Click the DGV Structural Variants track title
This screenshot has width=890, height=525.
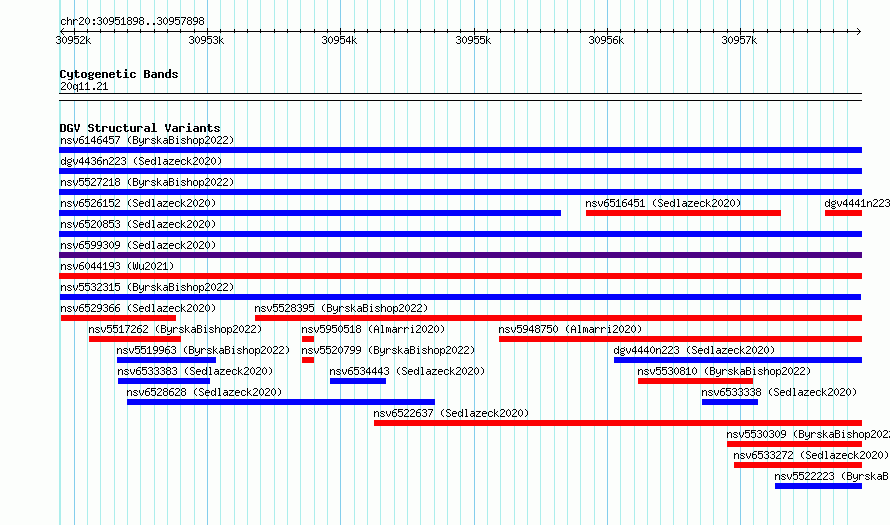[140, 128]
